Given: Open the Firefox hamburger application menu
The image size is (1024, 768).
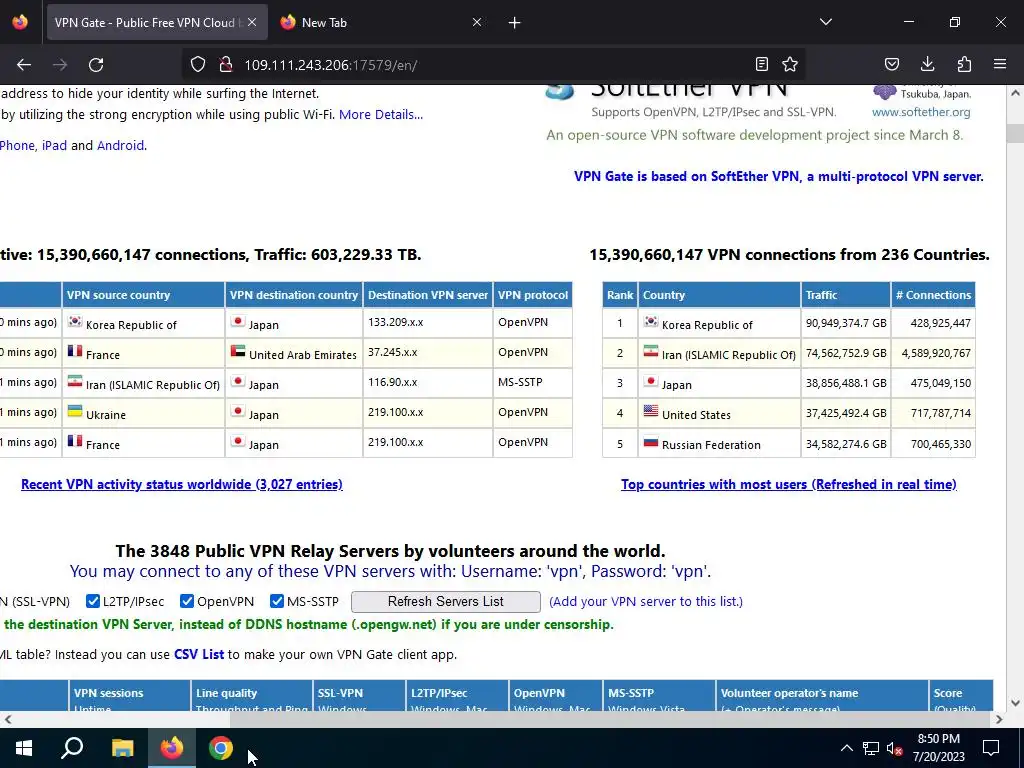Looking at the screenshot, I should click(x=1000, y=64).
